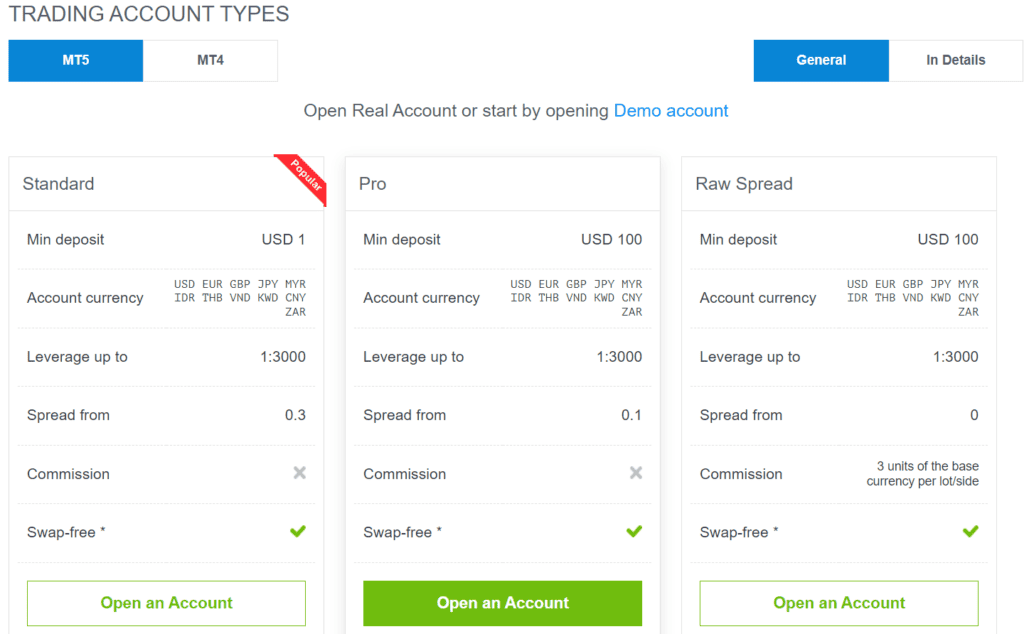Open the Demo account link
1024x634 pixels.
[671, 111]
